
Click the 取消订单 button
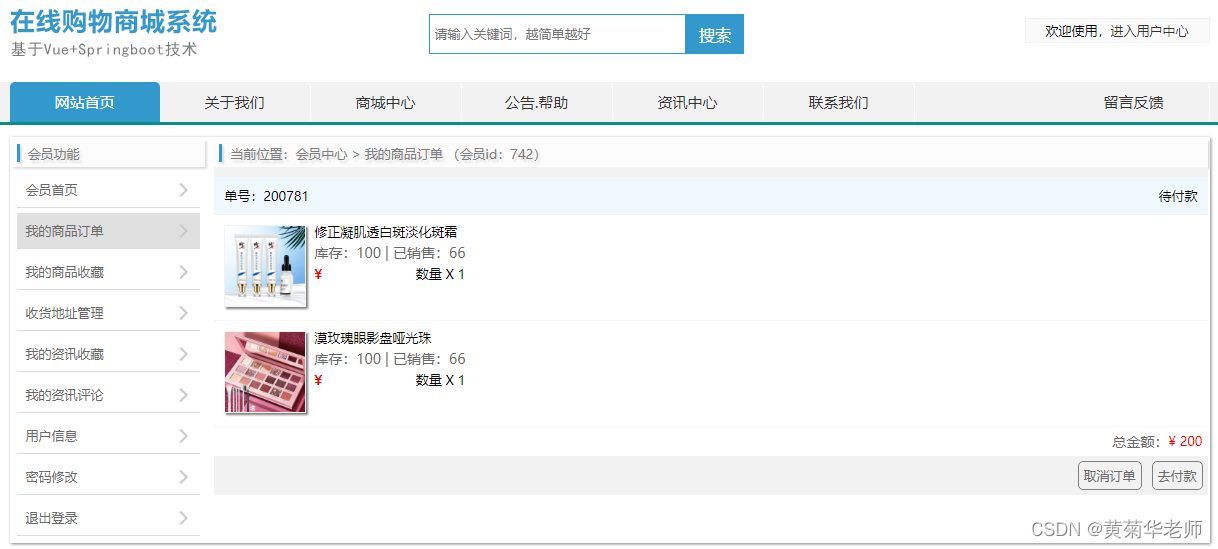click(x=1110, y=476)
